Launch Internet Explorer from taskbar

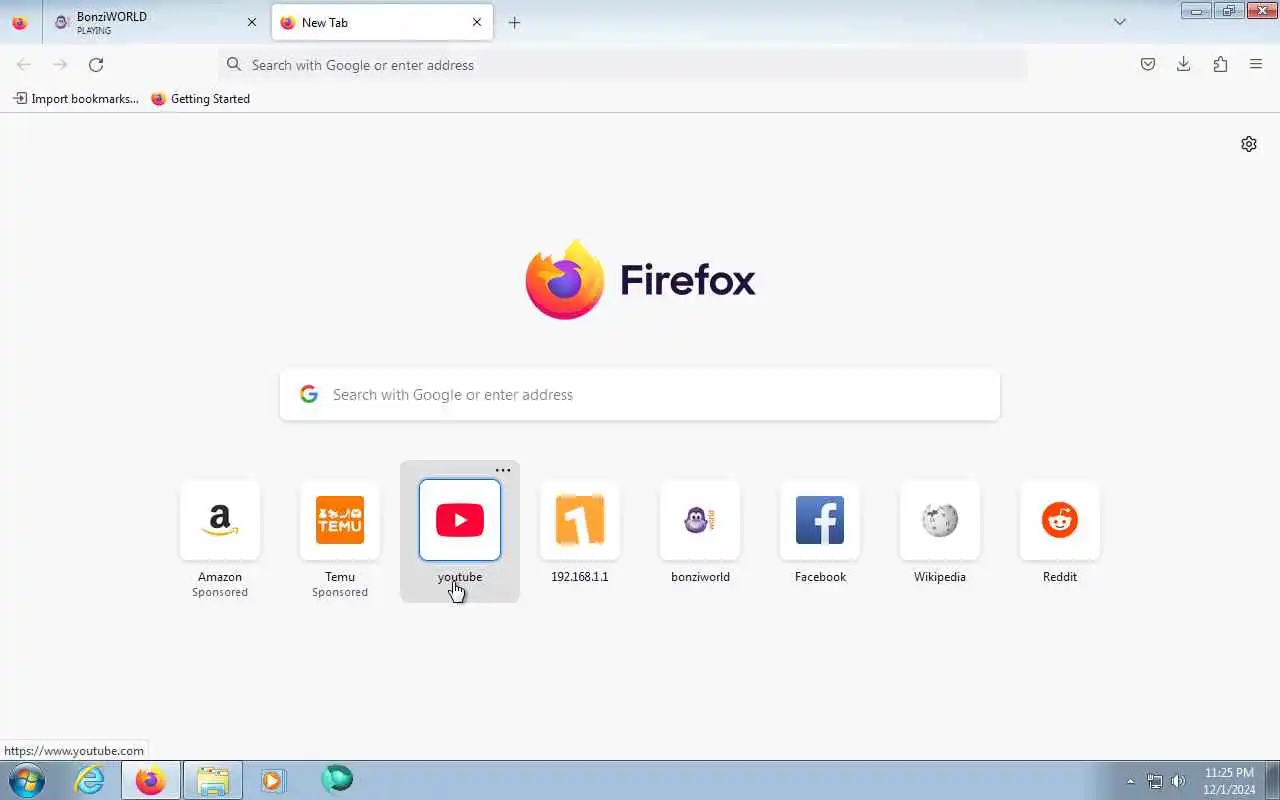click(x=90, y=780)
